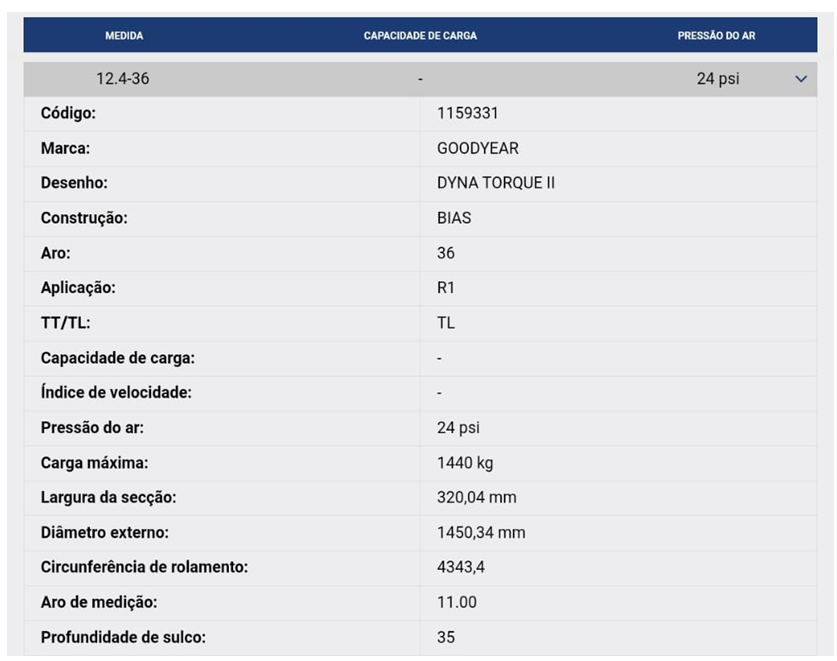Image resolution: width=837 pixels, height=661 pixels.
Task: Collapse the 12.4-36 row chevron
Action: [801, 79]
